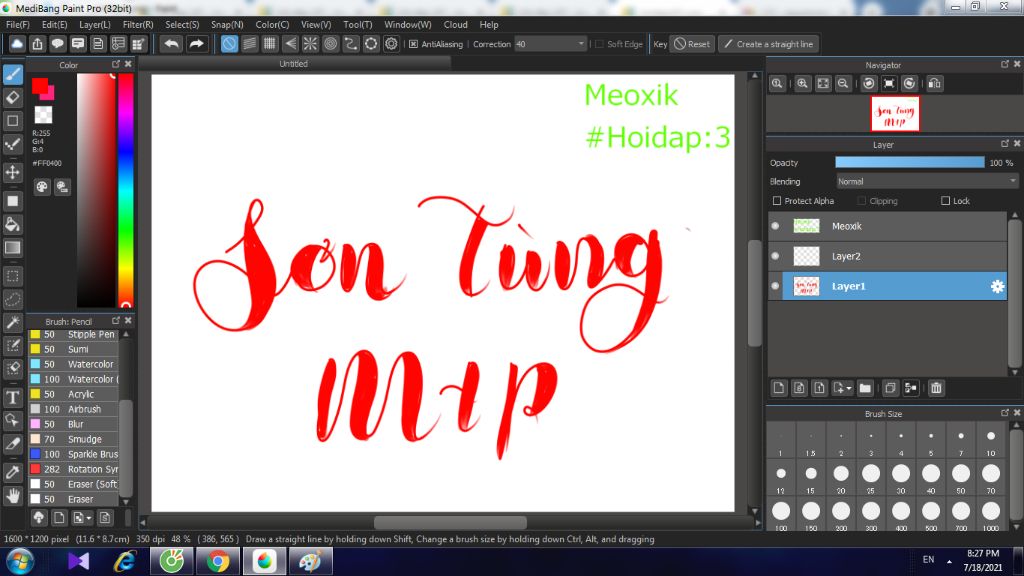Hide Layer1 visibility dot
This screenshot has width=1024, height=576.
point(775,286)
